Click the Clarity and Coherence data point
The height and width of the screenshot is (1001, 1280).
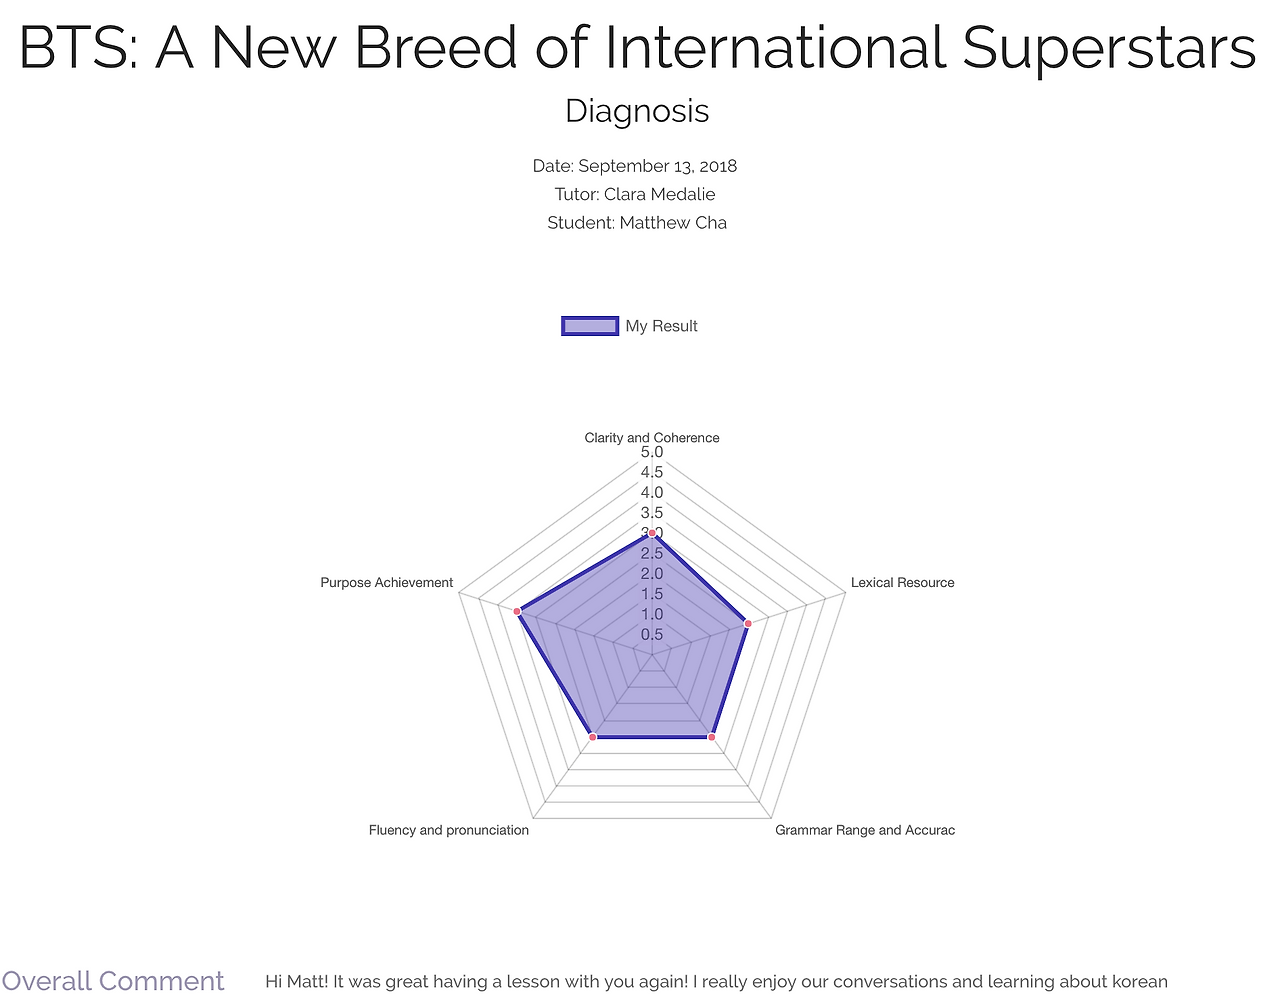pos(652,533)
